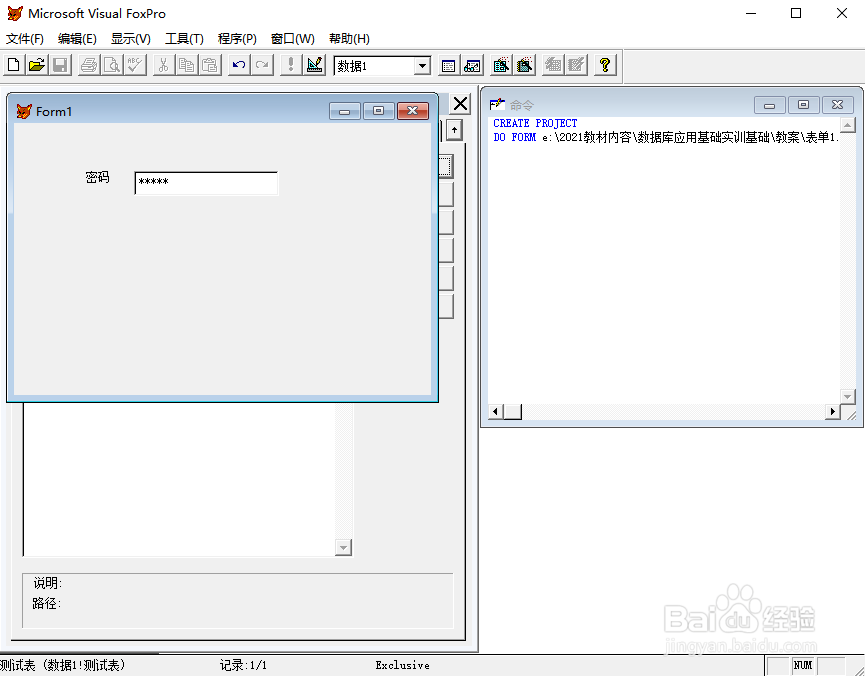
Task: Click the Cut scissors icon
Action: (163, 65)
